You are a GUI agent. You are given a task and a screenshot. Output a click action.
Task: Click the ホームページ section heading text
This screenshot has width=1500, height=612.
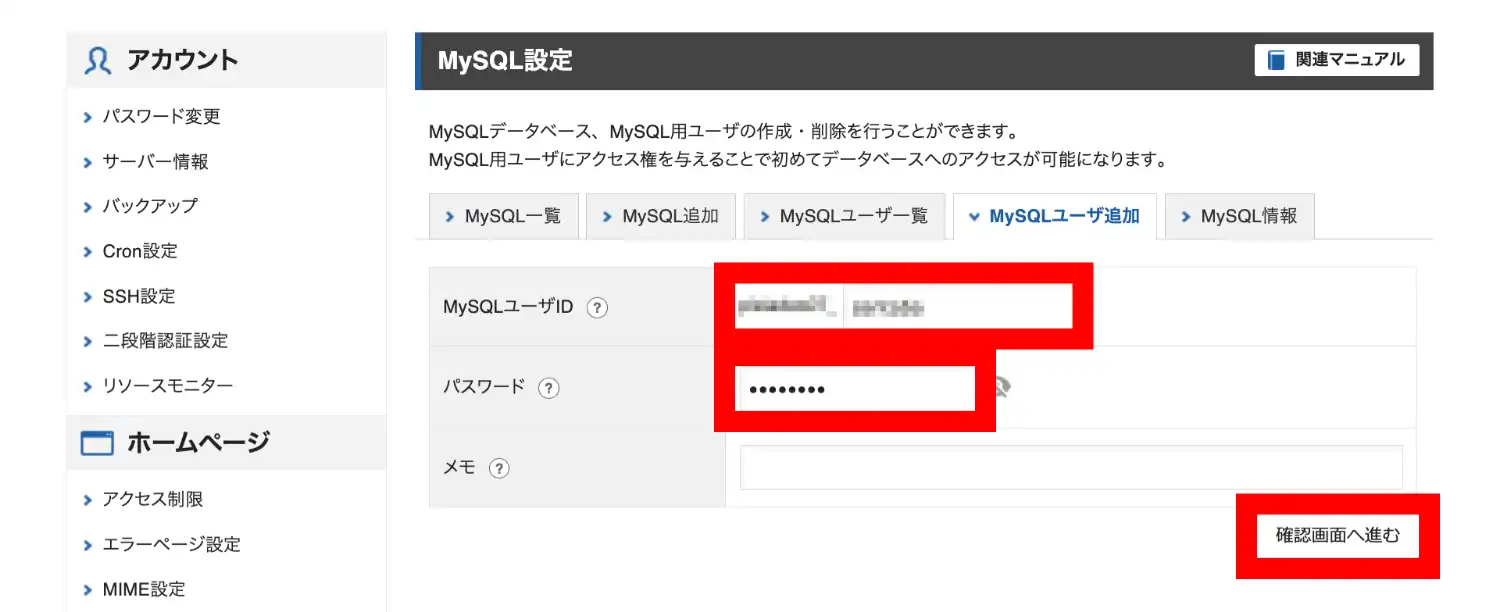coord(198,442)
